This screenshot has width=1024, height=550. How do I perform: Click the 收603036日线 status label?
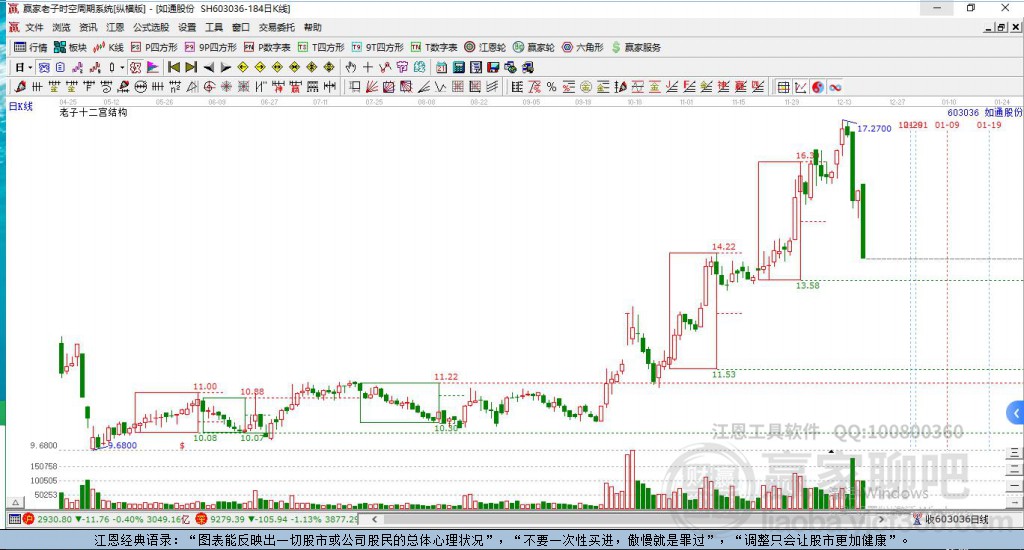[x=956, y=519]
